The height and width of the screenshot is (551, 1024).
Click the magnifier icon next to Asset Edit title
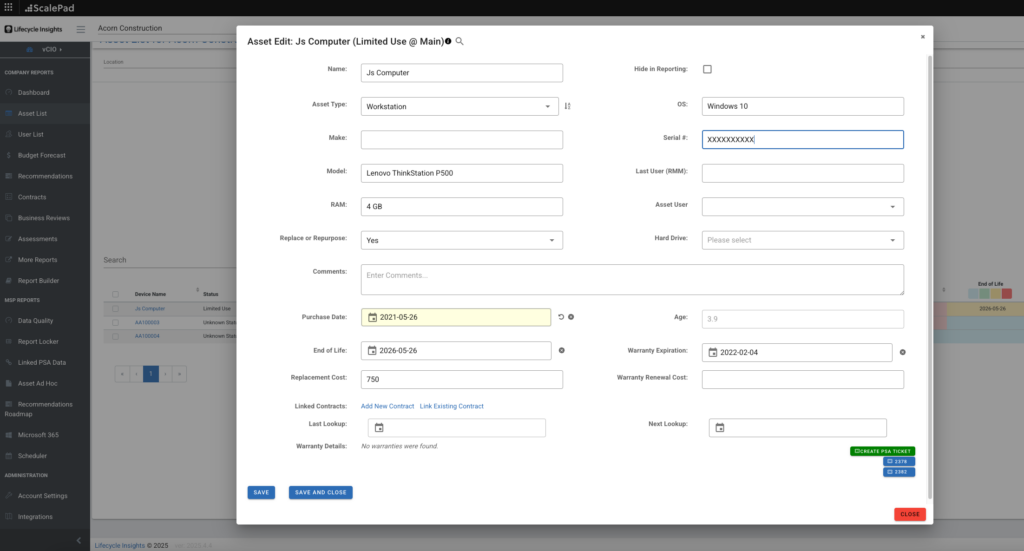460,41
